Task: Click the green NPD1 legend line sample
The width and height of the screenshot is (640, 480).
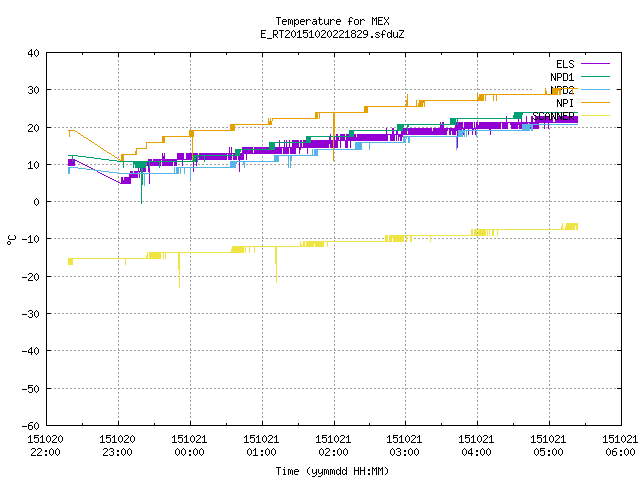Action: pos(595,76)
